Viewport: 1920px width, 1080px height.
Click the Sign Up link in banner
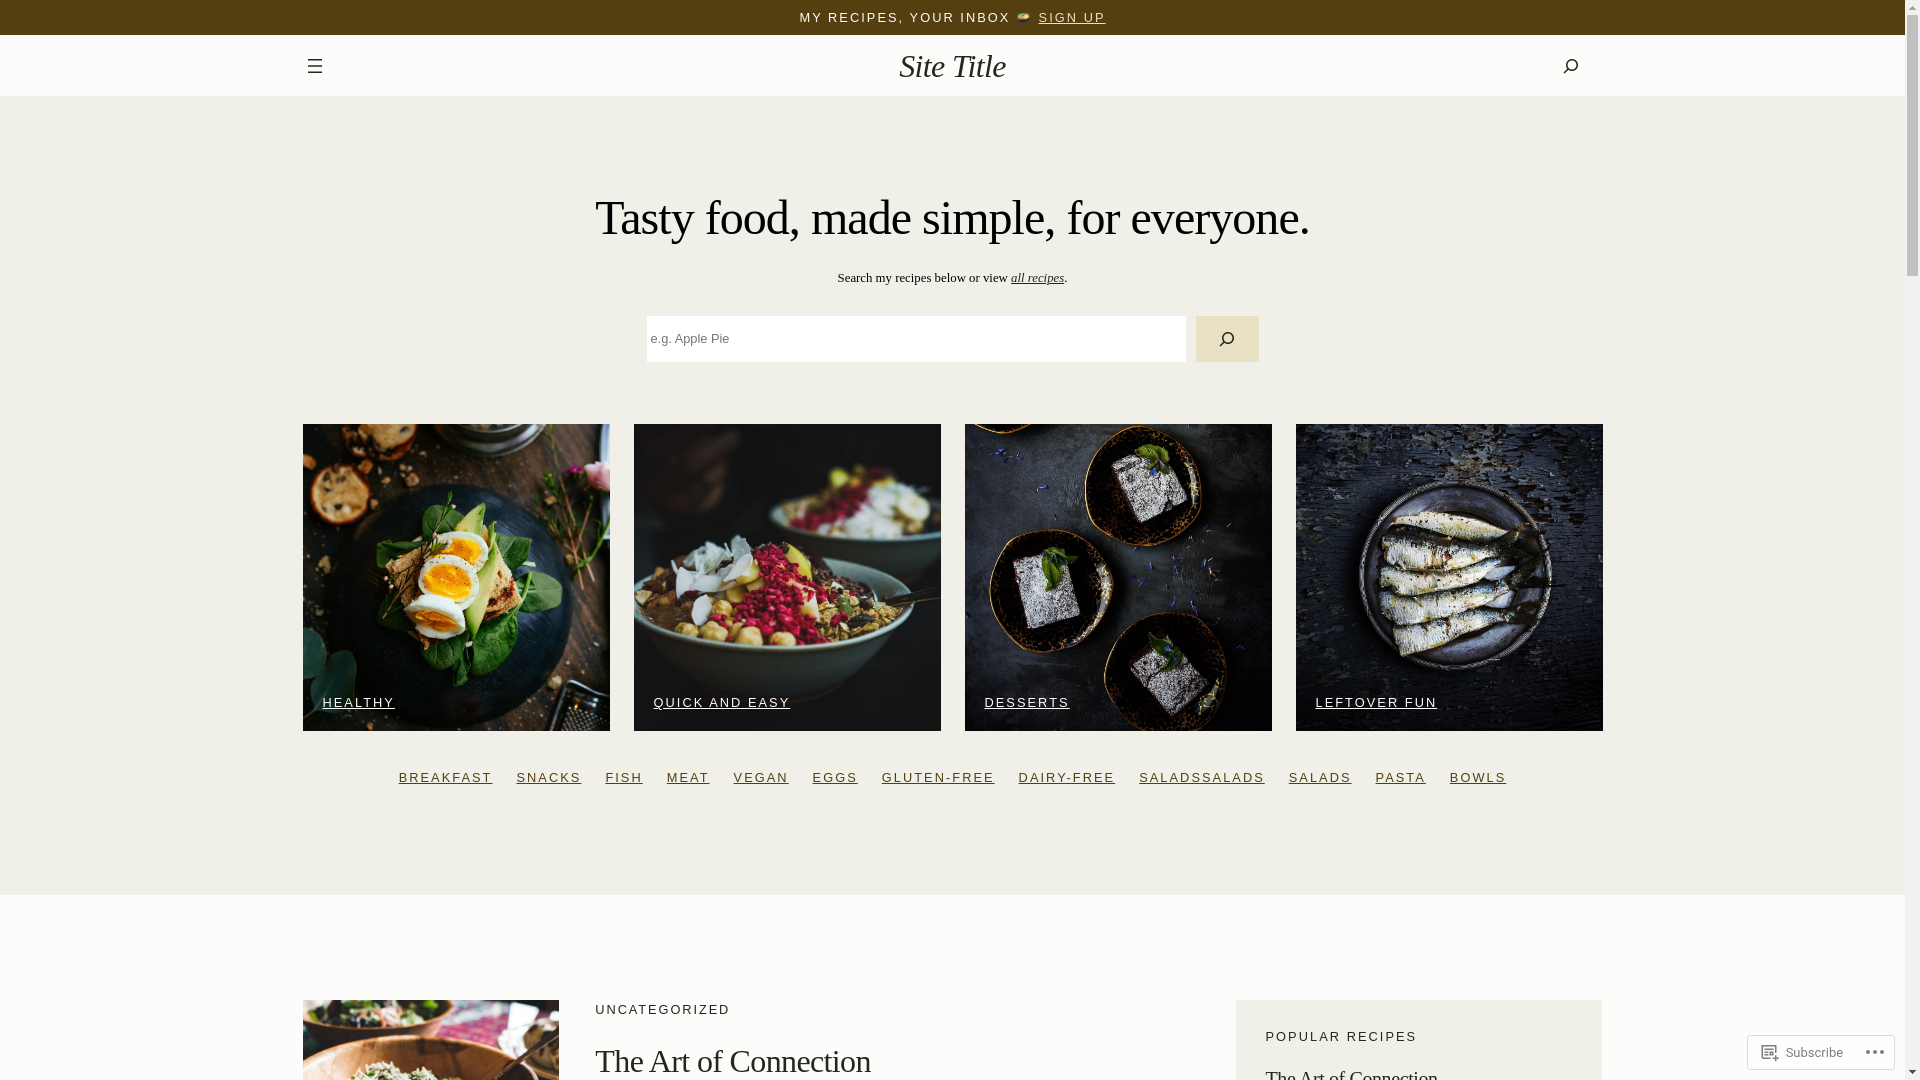(x=1071, y=17)
